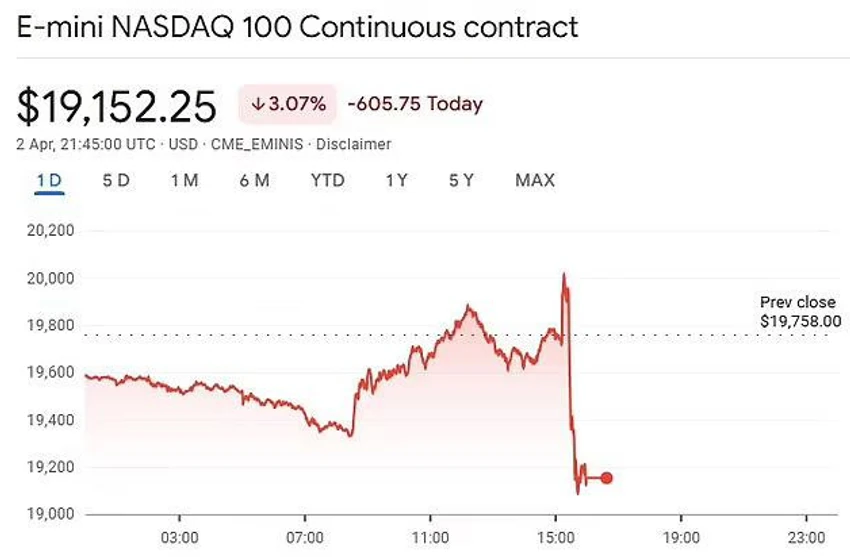Switch to the 1M time range
Screen dimensions: 850x557
pyautogui.click(x=184, y=180)
